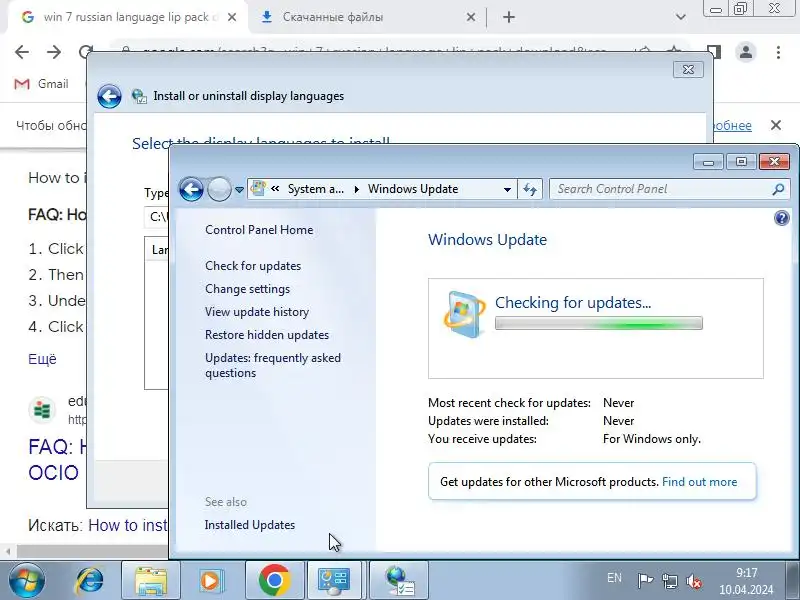Click the Windows Update forward arrow button

(219, 189)
